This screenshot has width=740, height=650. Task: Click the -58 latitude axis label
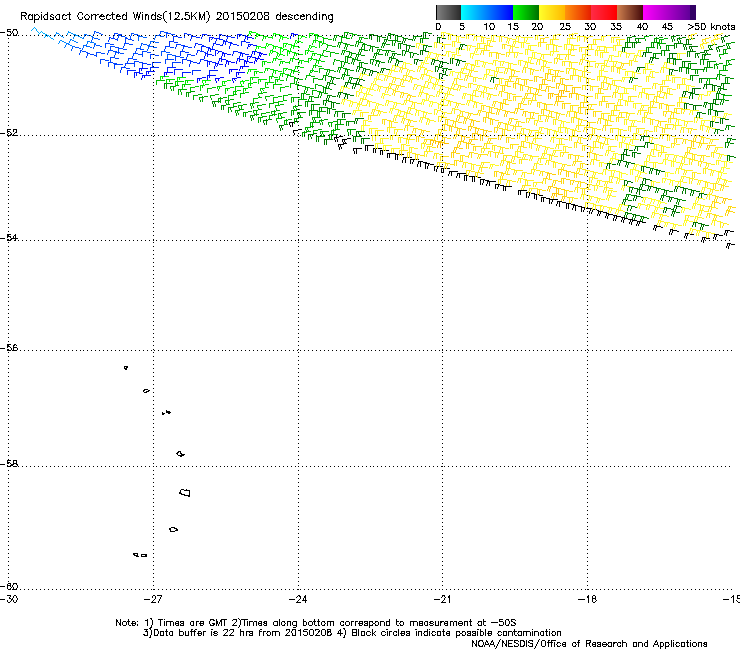pos(9,464)
